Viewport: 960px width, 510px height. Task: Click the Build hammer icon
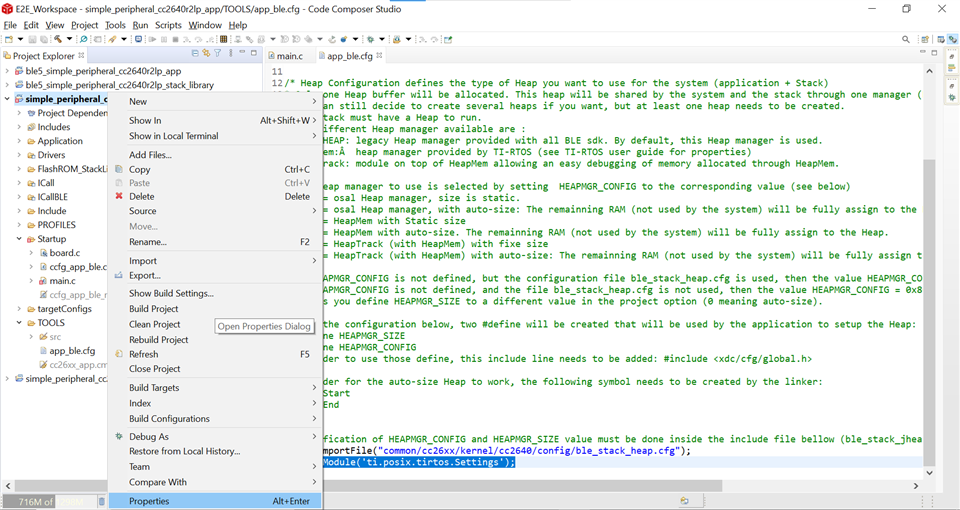(x=58, y=39)
